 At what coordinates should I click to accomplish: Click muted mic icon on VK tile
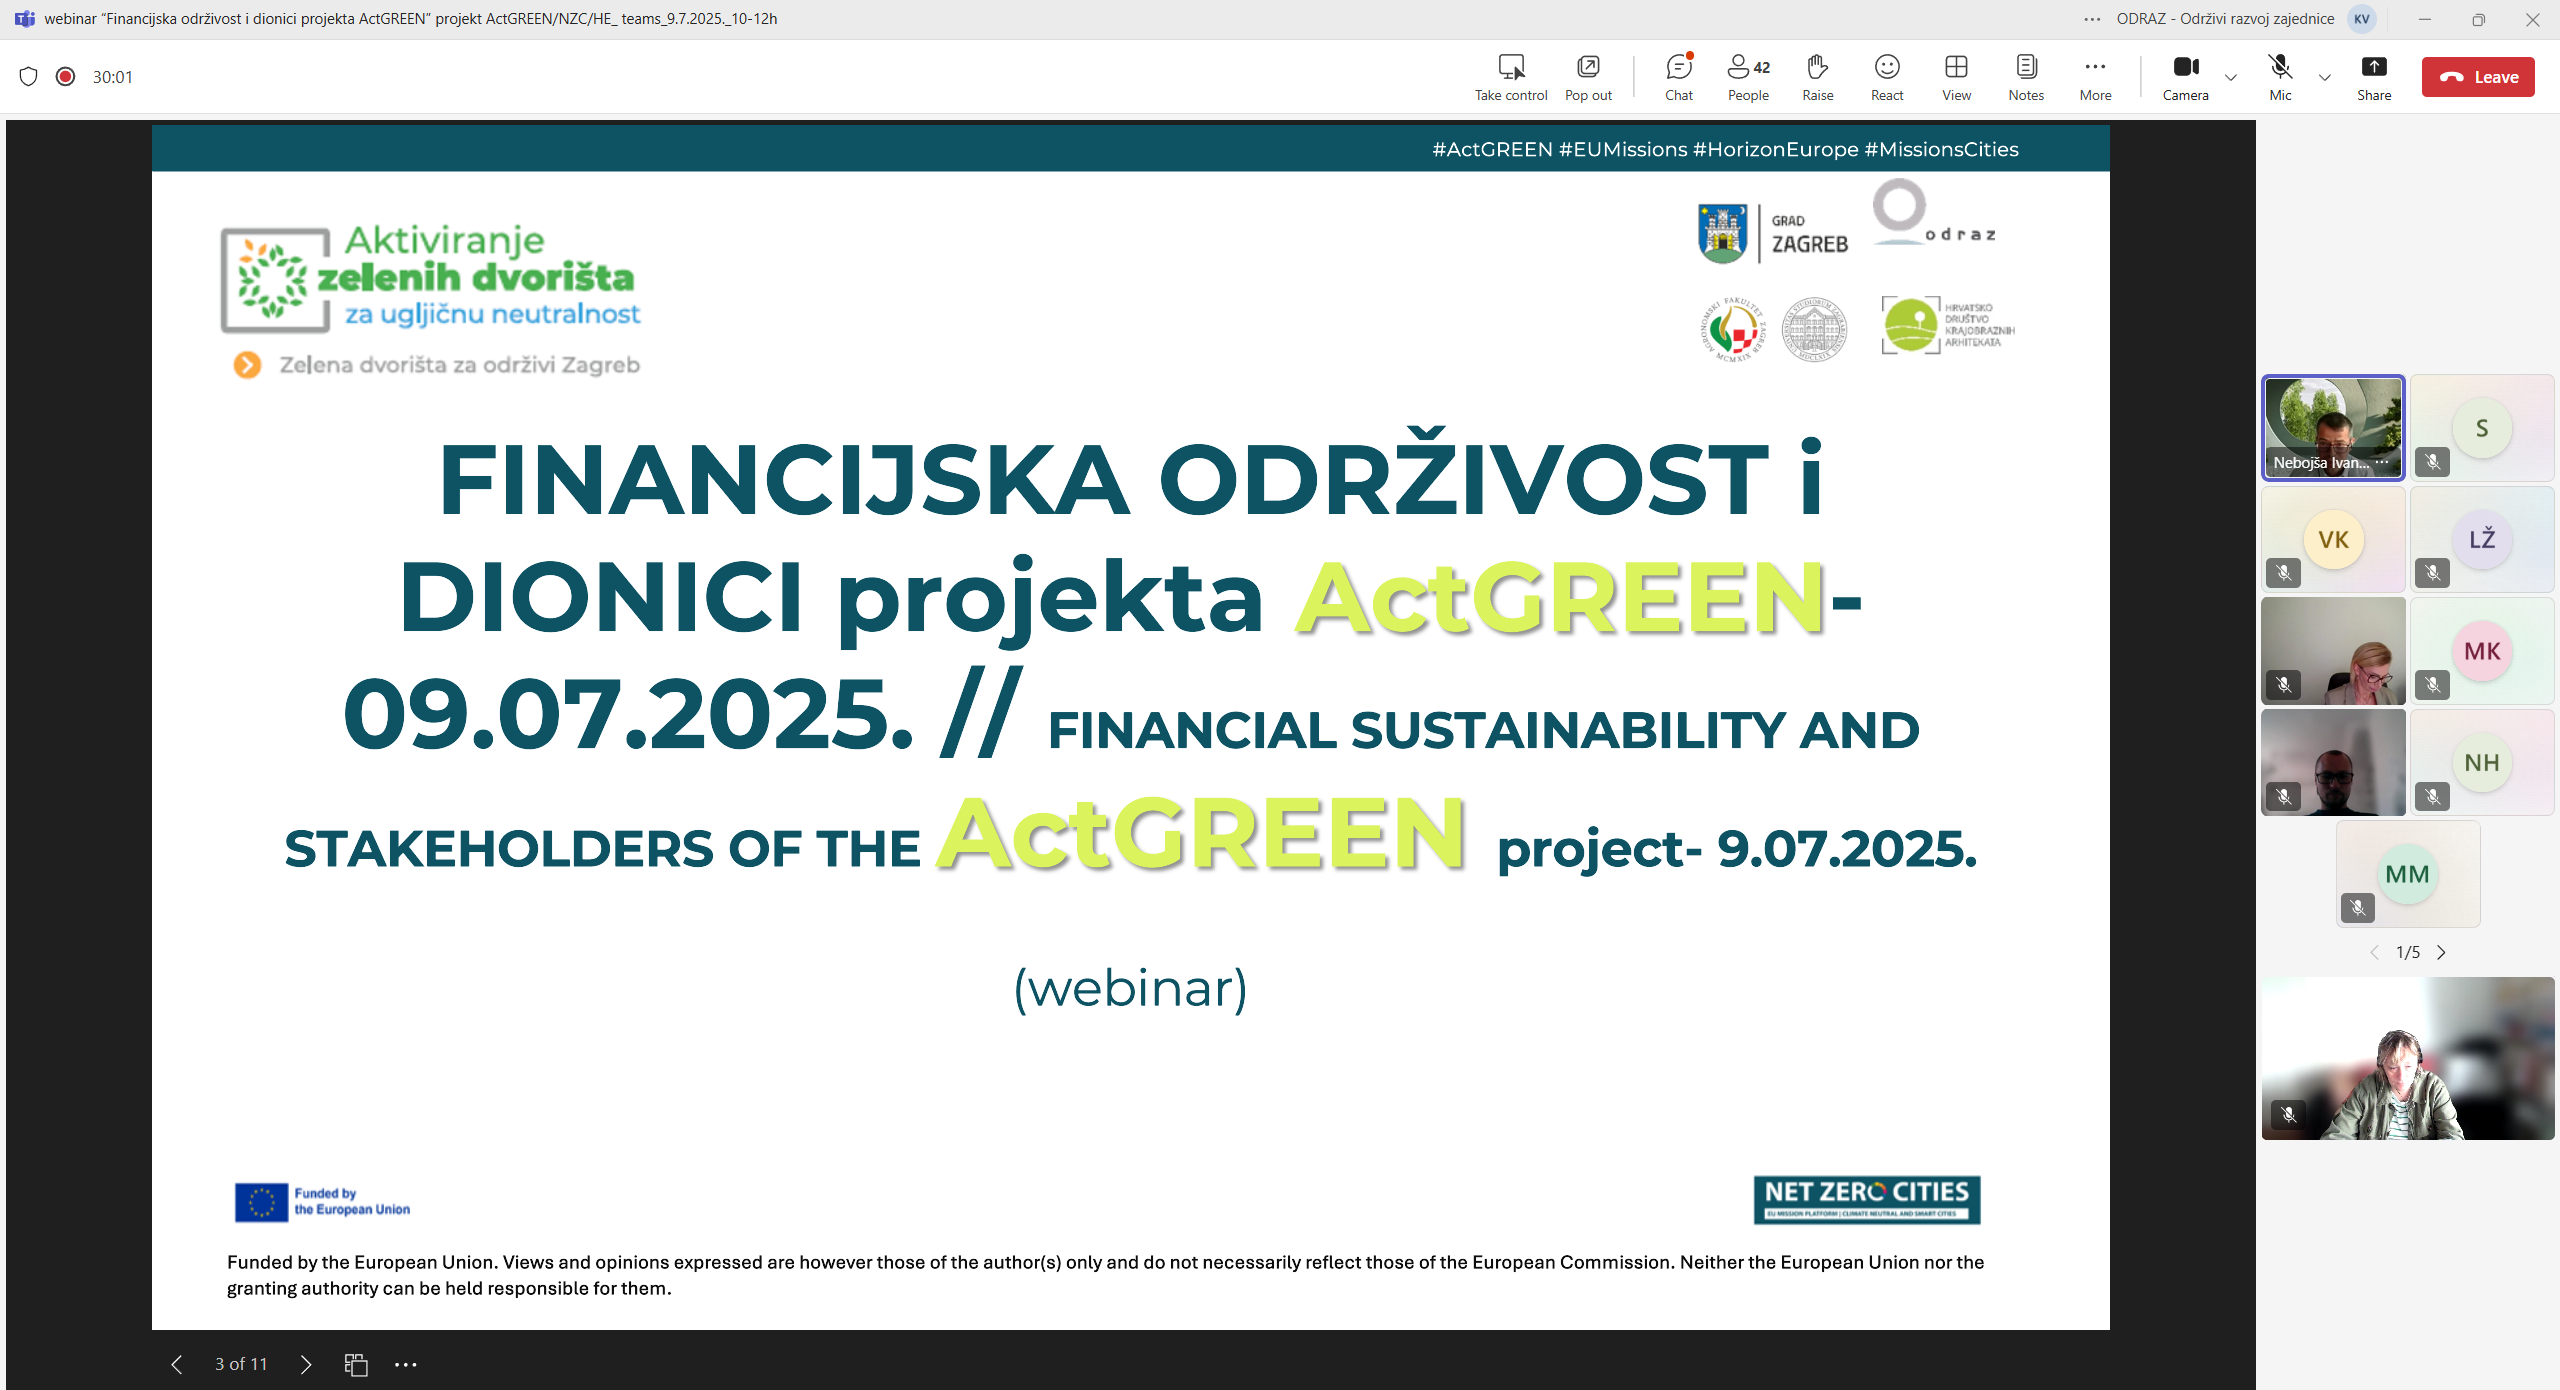click(x=2283, y=573)
